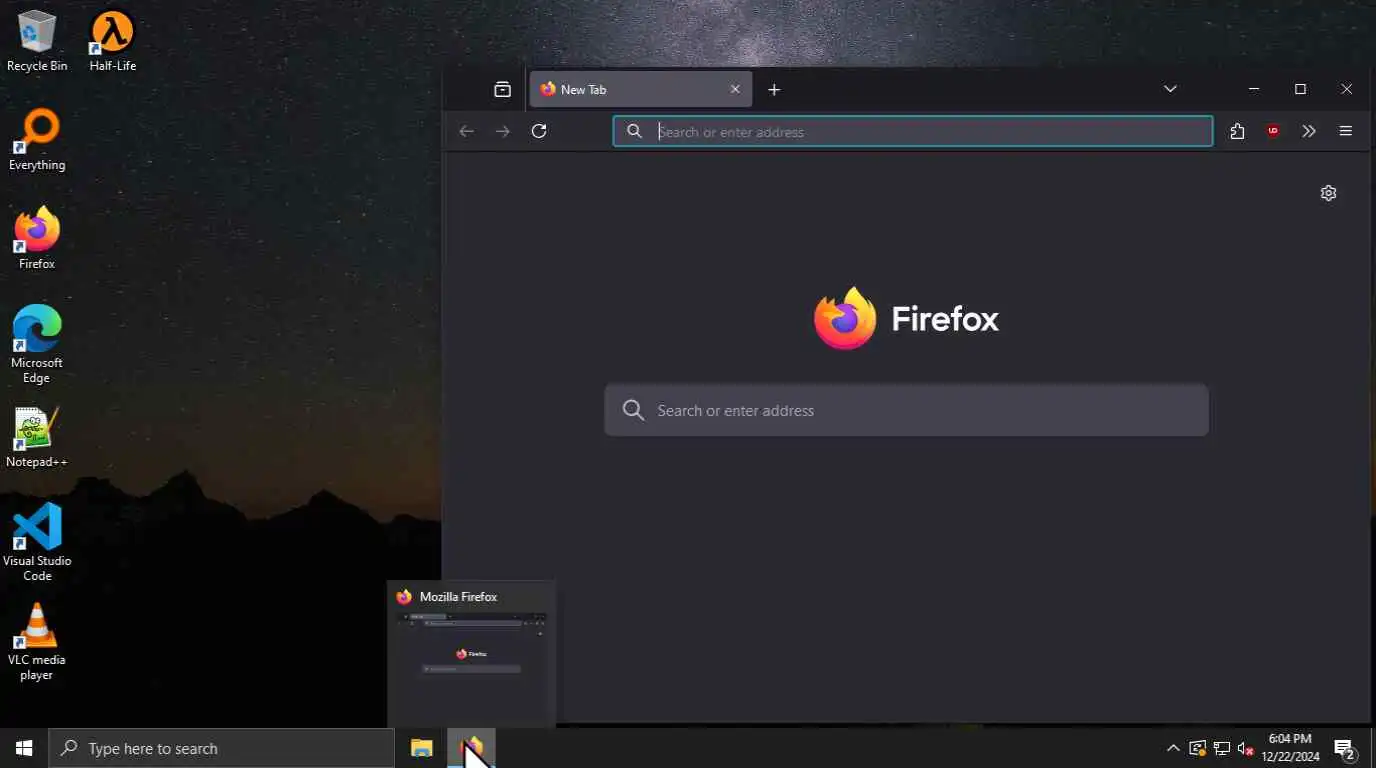This screenshot has height=768, width=1376.
Task: Select the Mozilla Firefox taskbar preview thumbnail
Action: (x=471, y=654)
